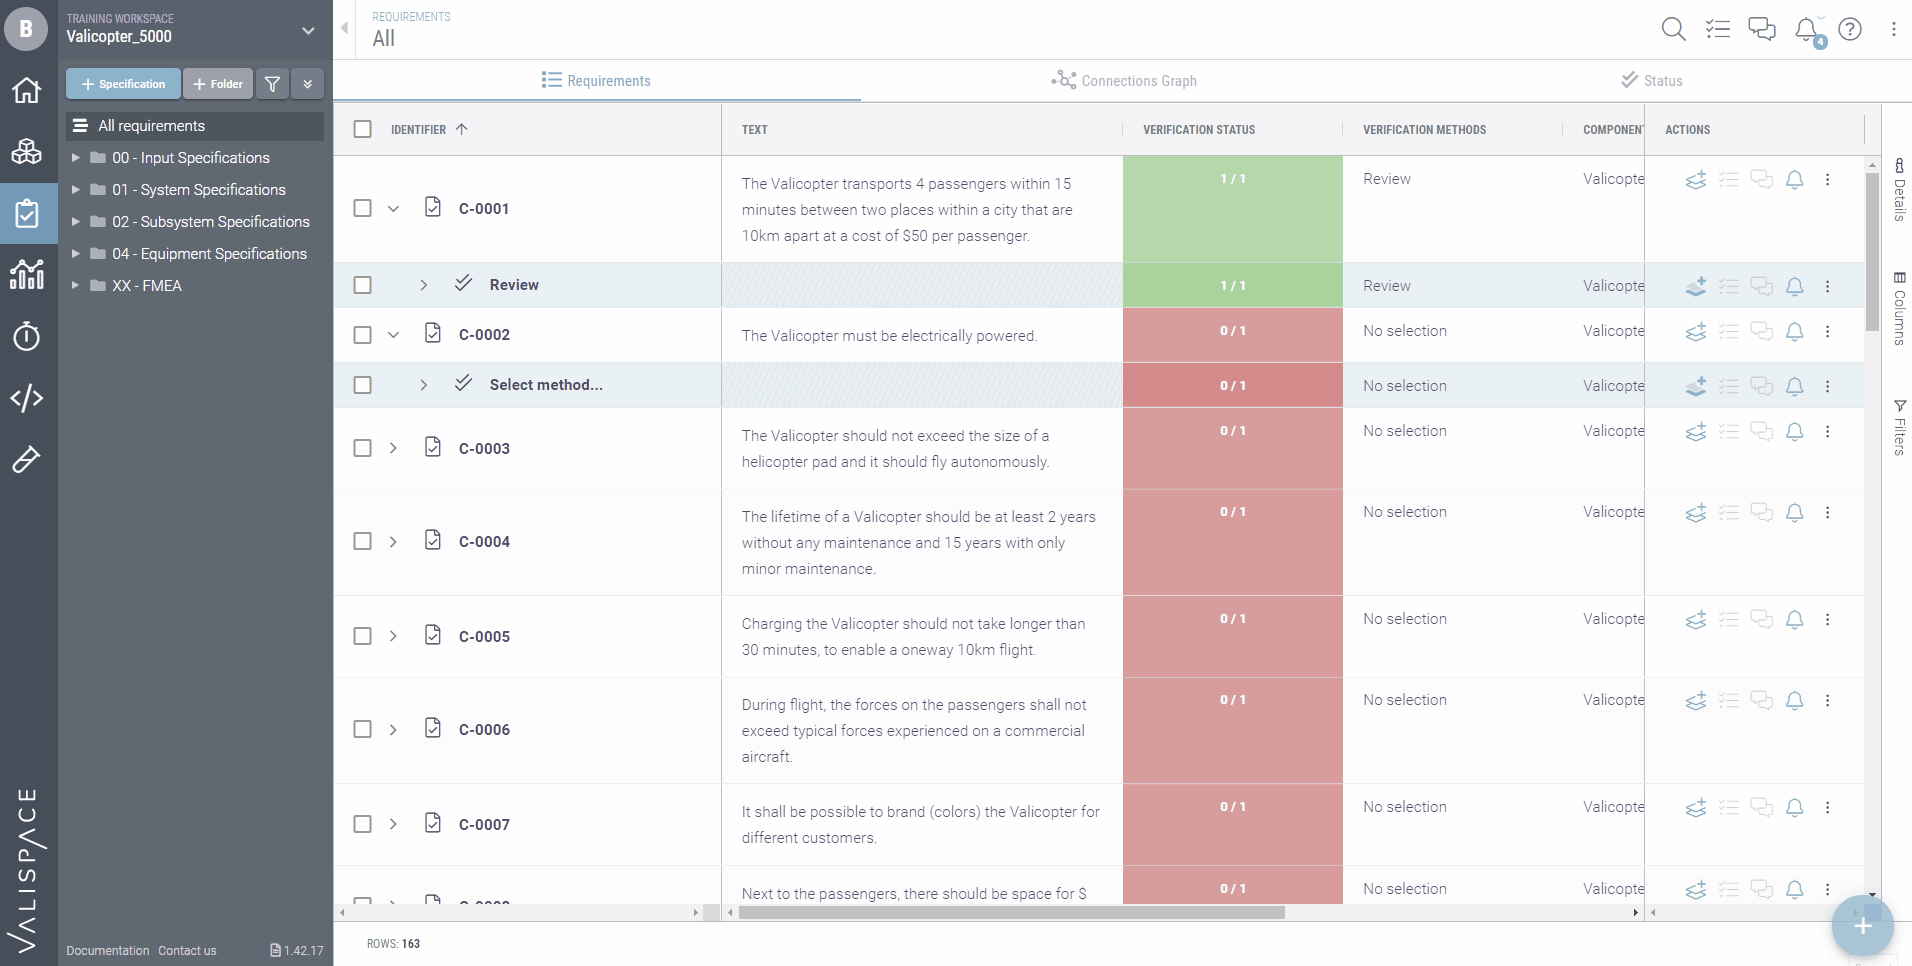Click the Specification button to create one

pos(122,83)
